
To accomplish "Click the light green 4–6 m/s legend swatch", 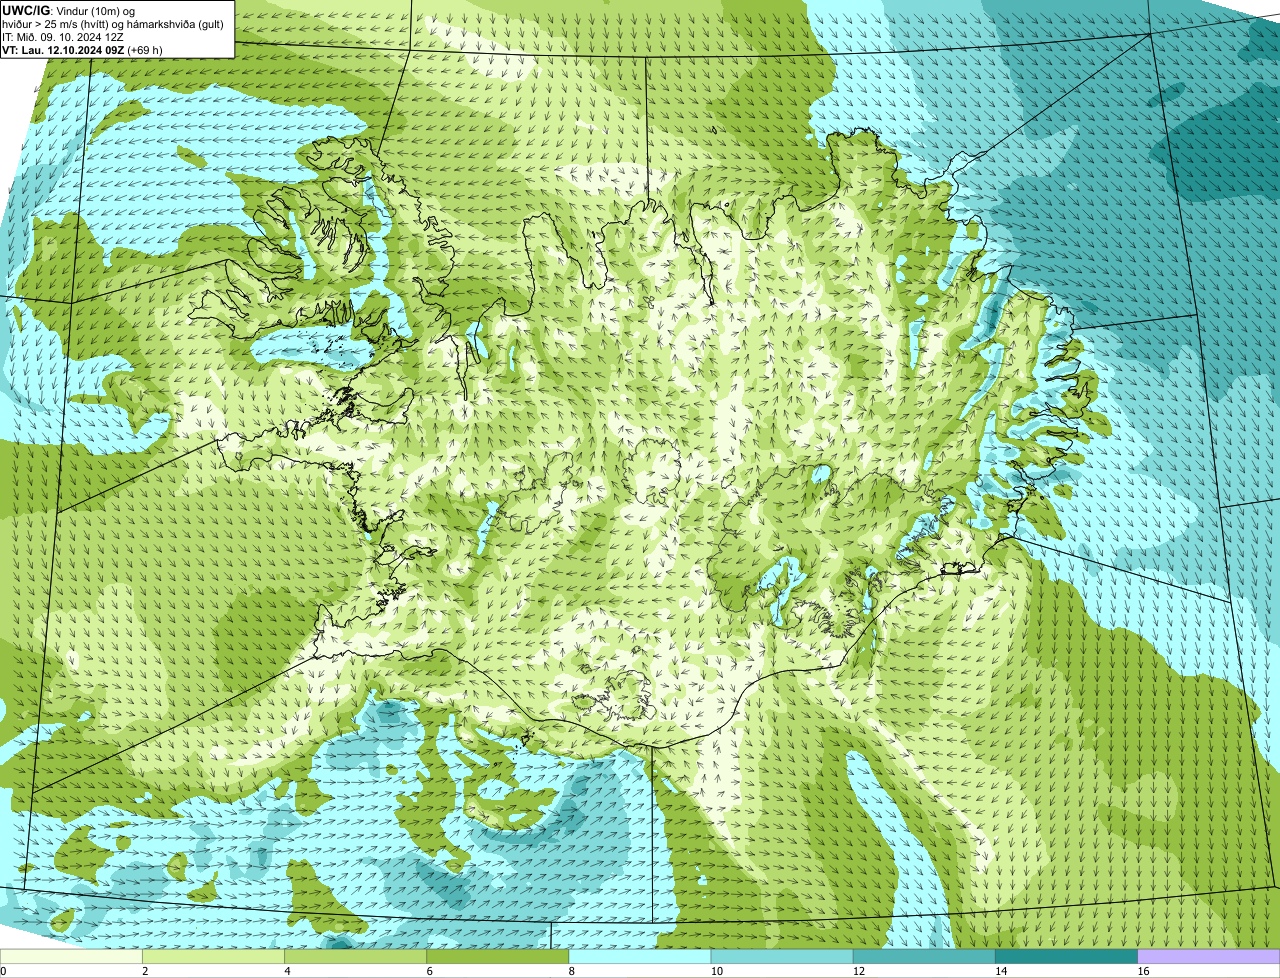I will (356, 956).
